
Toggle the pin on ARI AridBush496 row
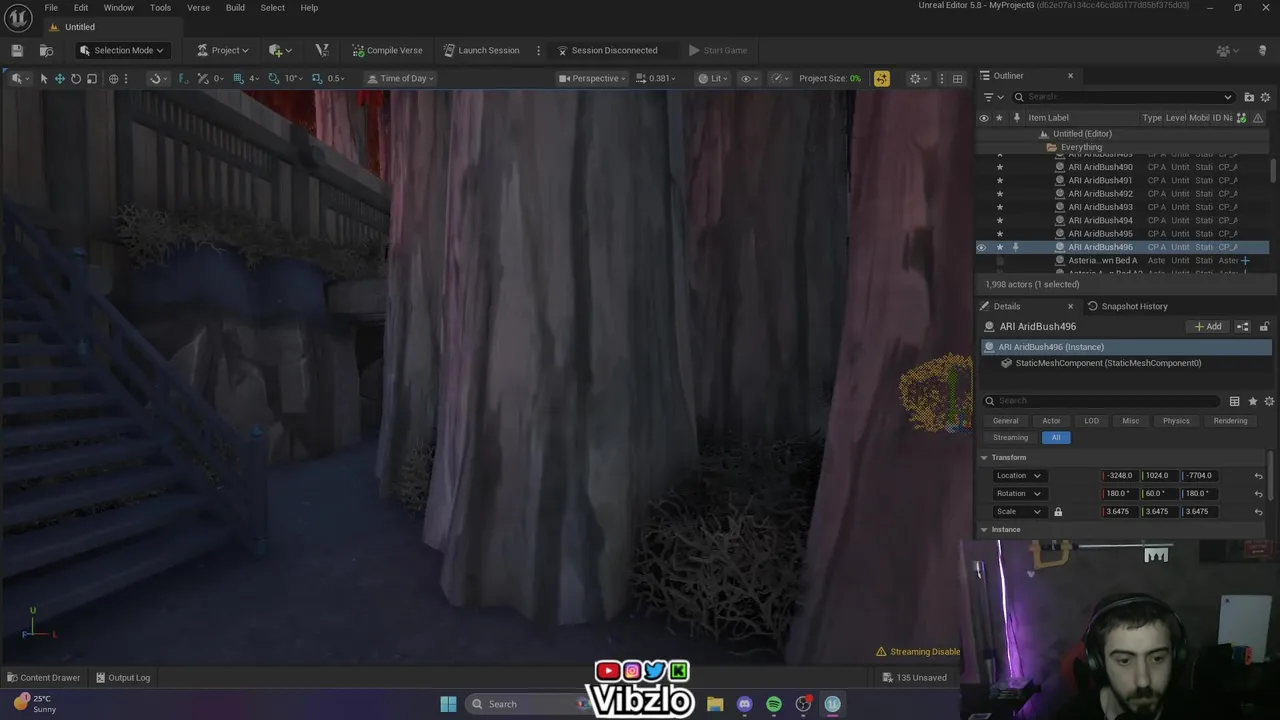coord(1016,247)
